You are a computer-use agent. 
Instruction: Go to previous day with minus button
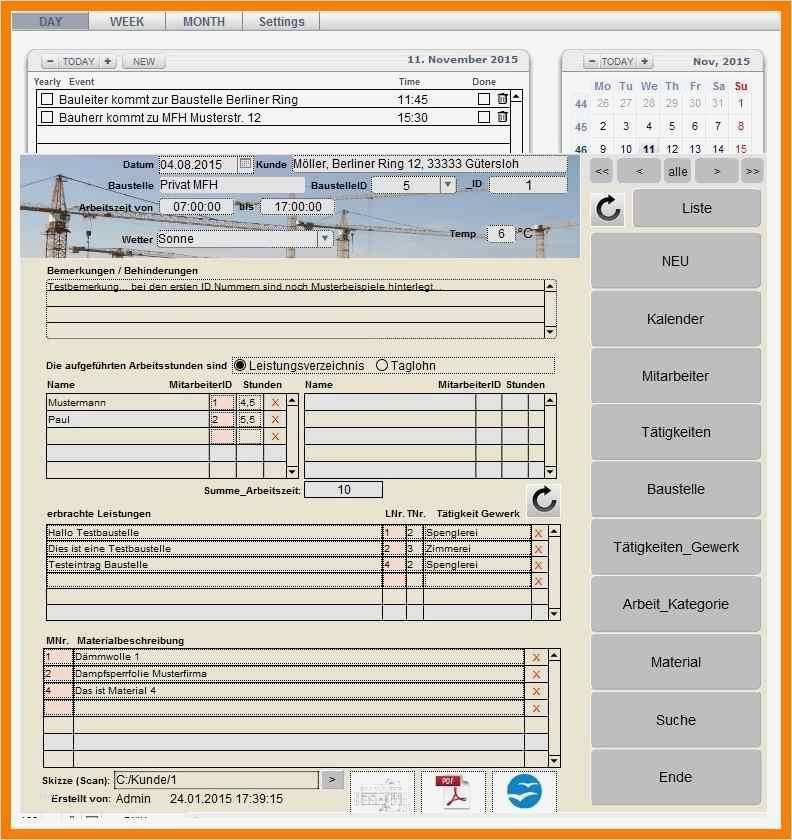tap(50, 62)
